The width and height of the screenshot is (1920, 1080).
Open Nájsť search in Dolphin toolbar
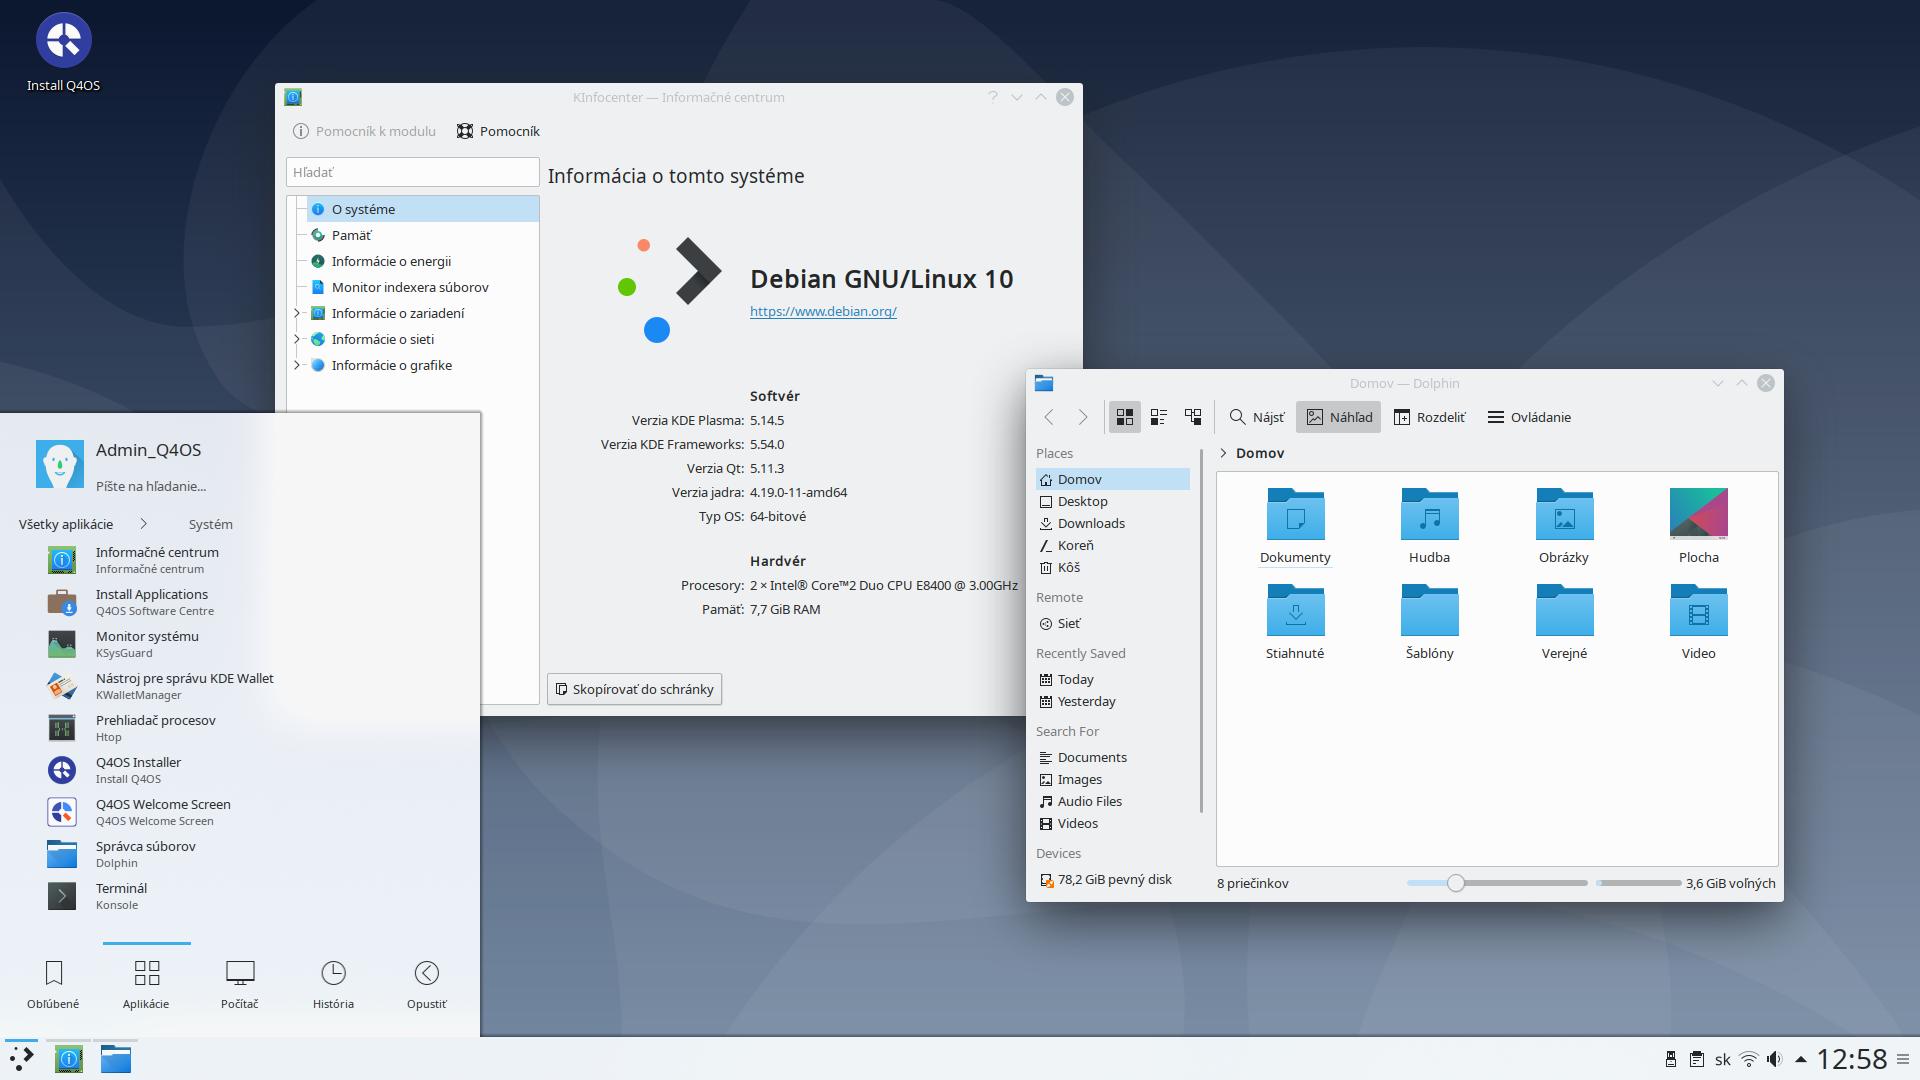(1256, 417)
